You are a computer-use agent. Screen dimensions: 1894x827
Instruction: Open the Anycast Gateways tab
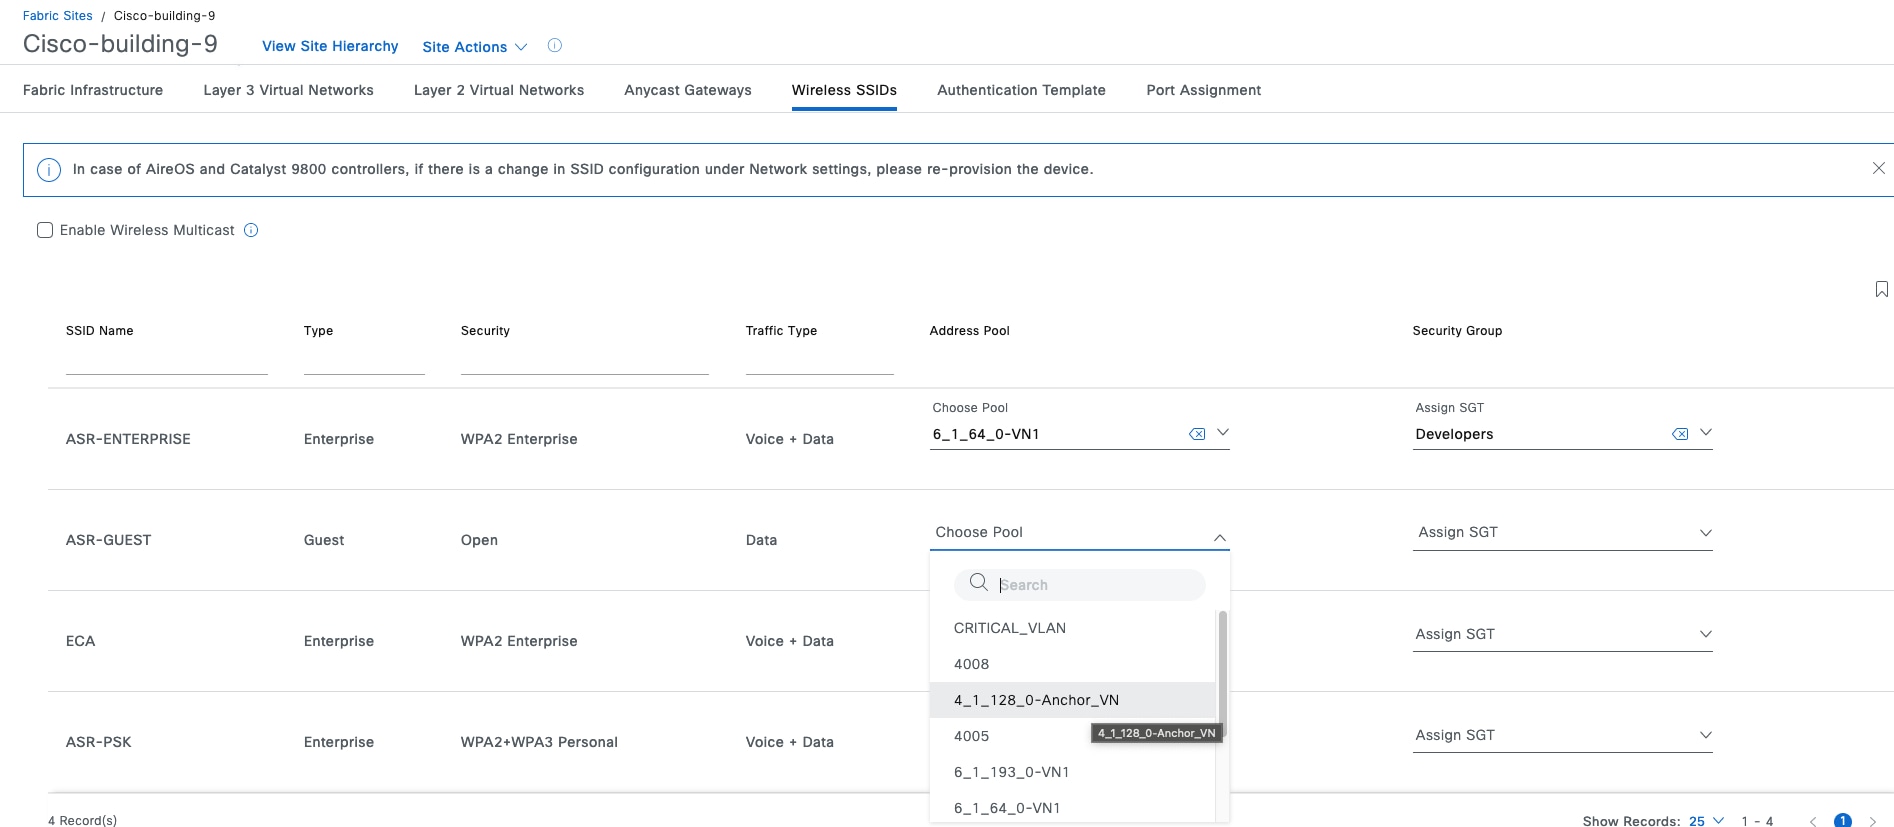tap(688, 90)
